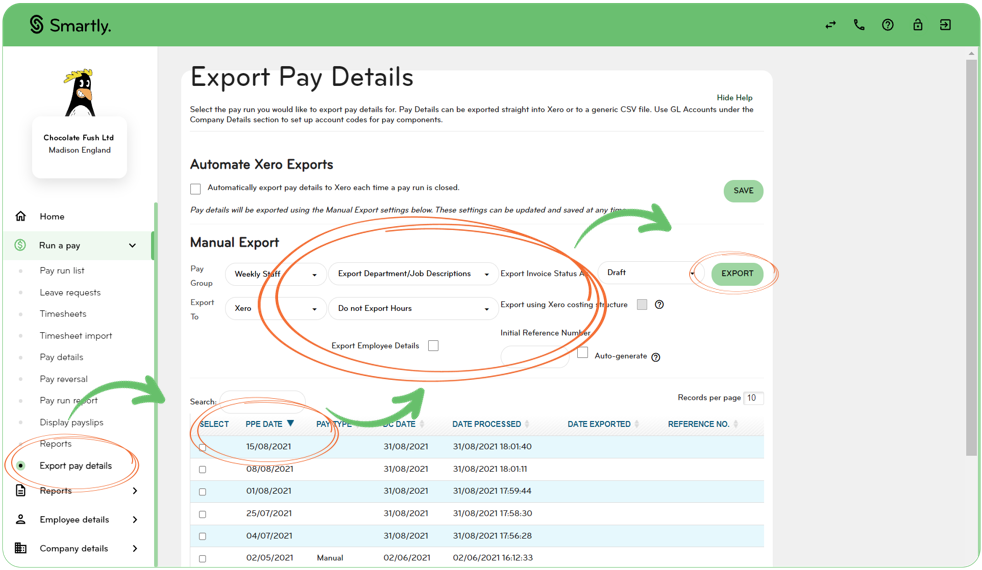Open Pay reversal
Screen dimensions: 982x570
pos(64,379)
